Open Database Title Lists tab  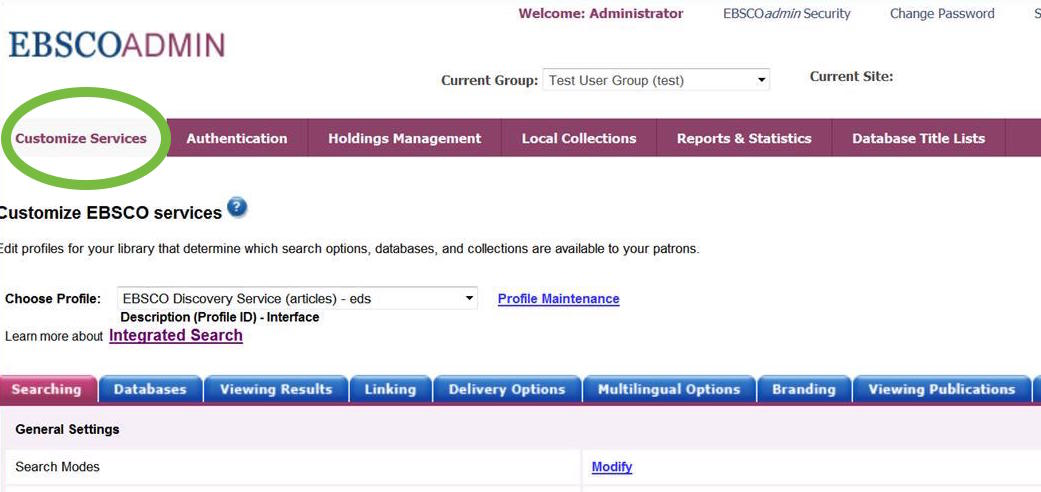(918, 138)
